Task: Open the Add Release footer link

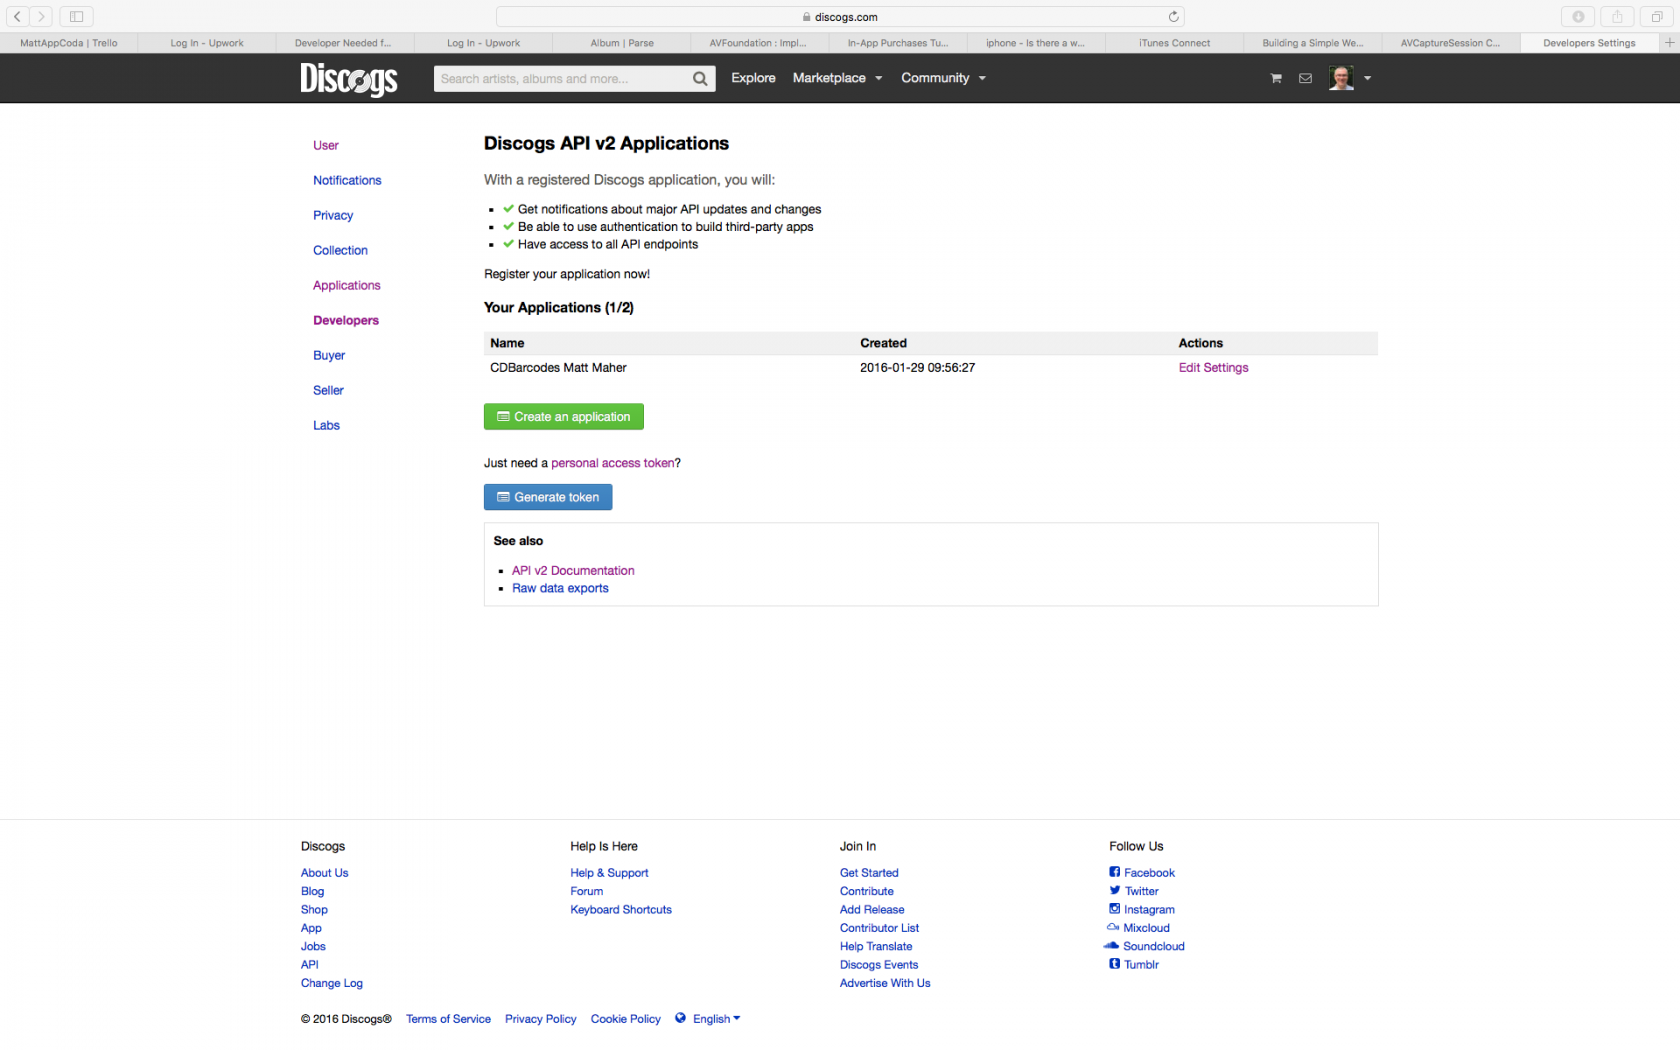Action: click(872, 910)
